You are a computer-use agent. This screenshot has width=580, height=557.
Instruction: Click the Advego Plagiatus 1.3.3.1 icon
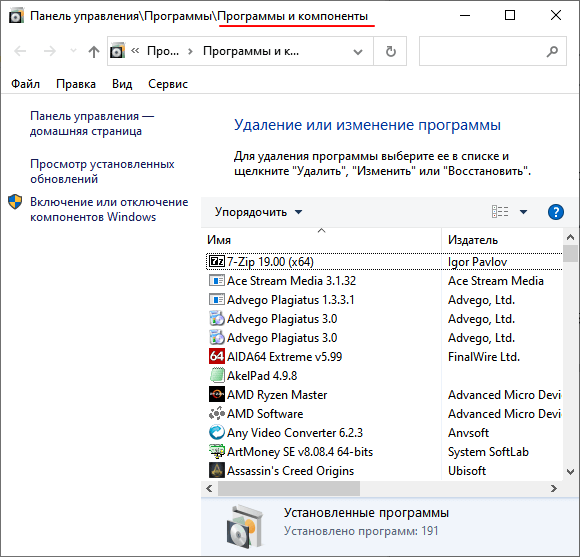[217, 299]
